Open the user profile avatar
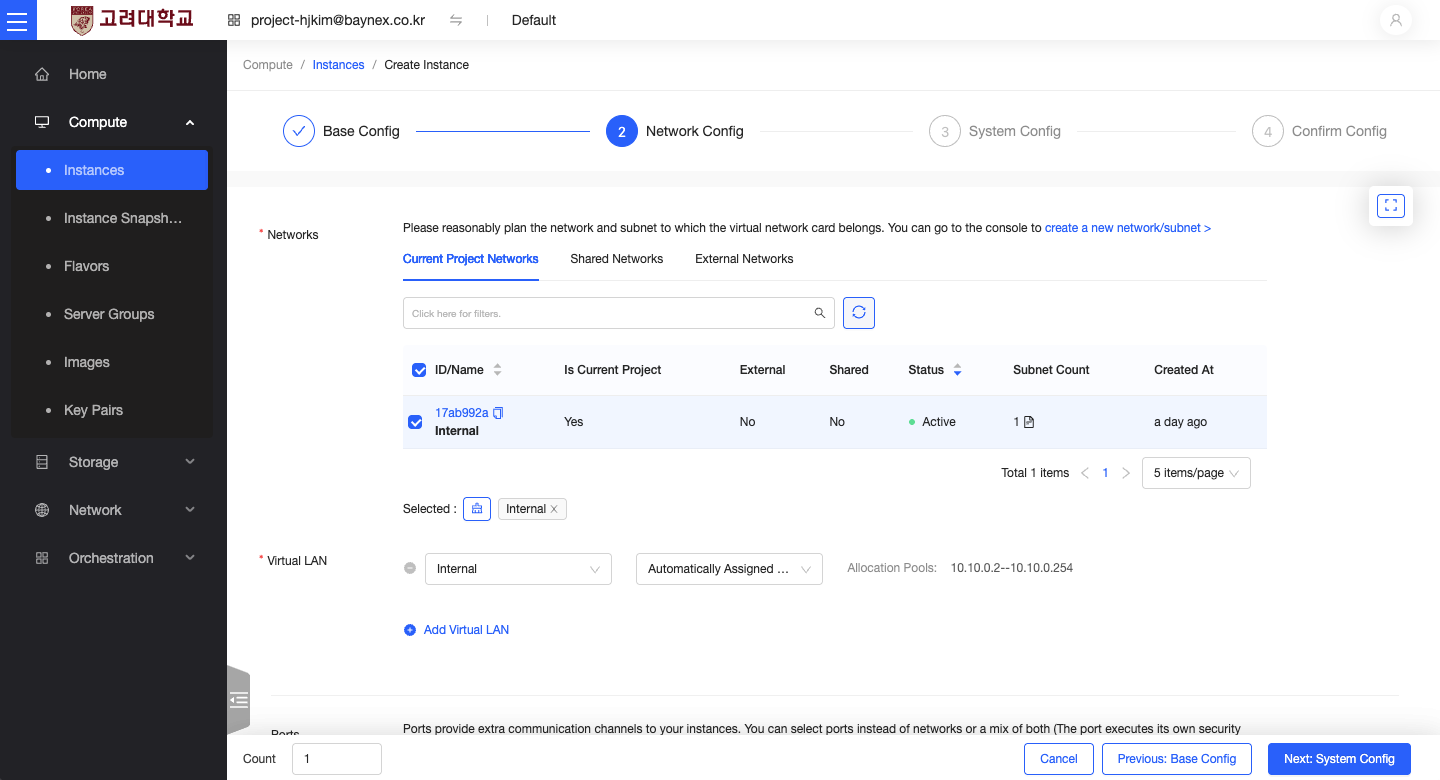The image size is (1440, 780). coord(1396,20)
